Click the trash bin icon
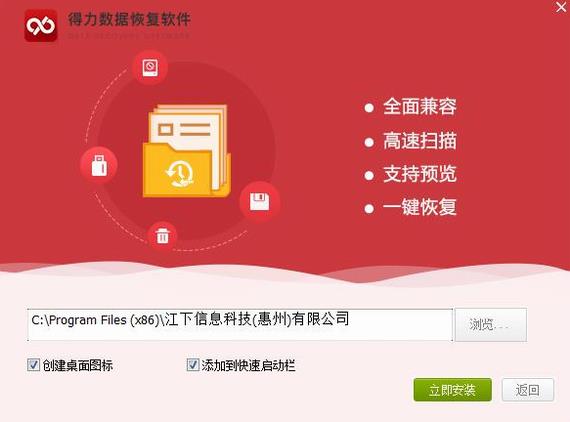Viewport: 570px width, 422px height. point(162,236)
